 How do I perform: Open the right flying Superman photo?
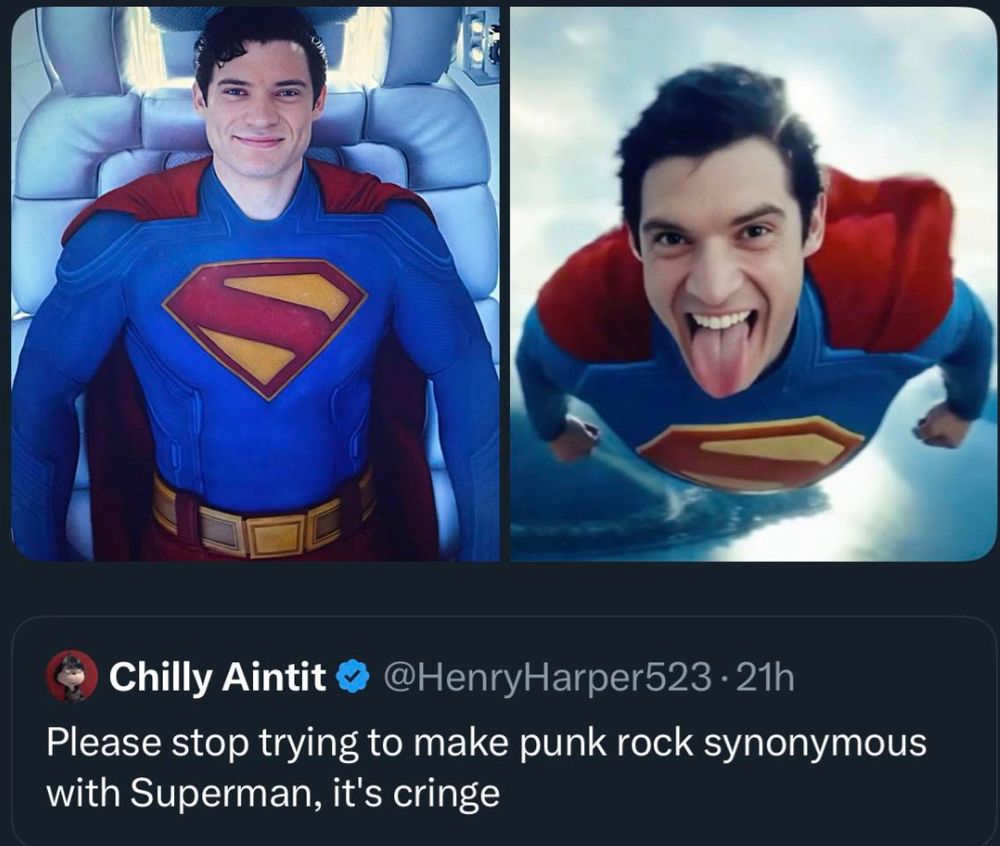pyautogui.click(x=753, y=284)
